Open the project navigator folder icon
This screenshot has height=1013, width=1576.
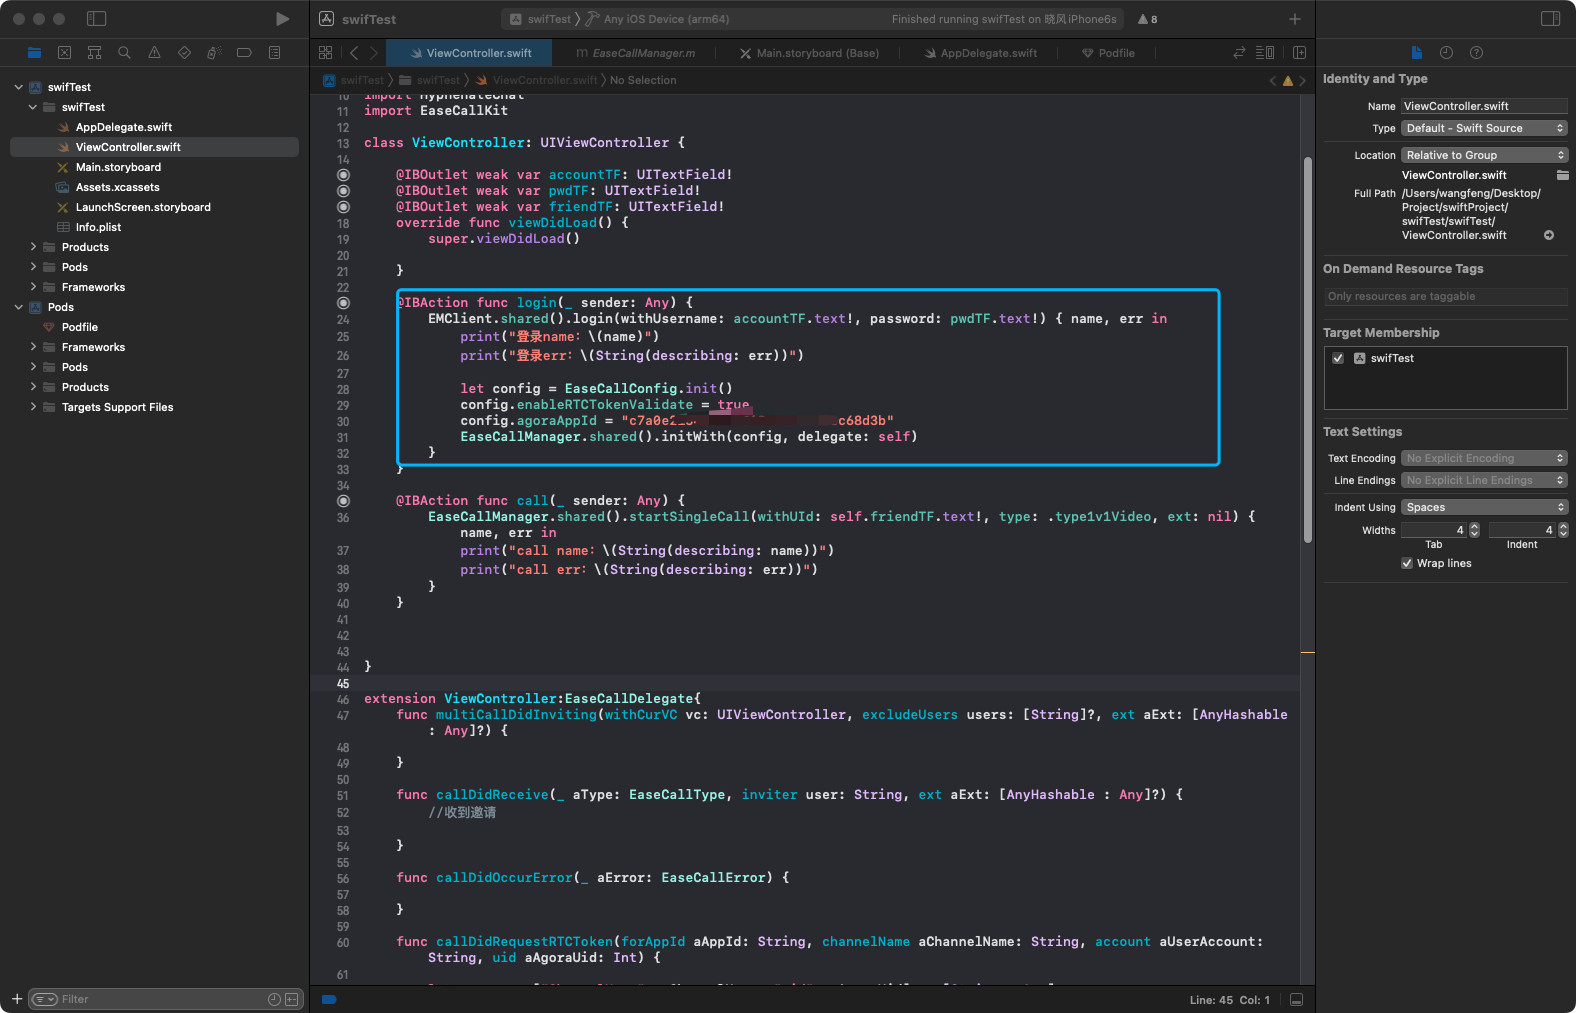(35, 52)
